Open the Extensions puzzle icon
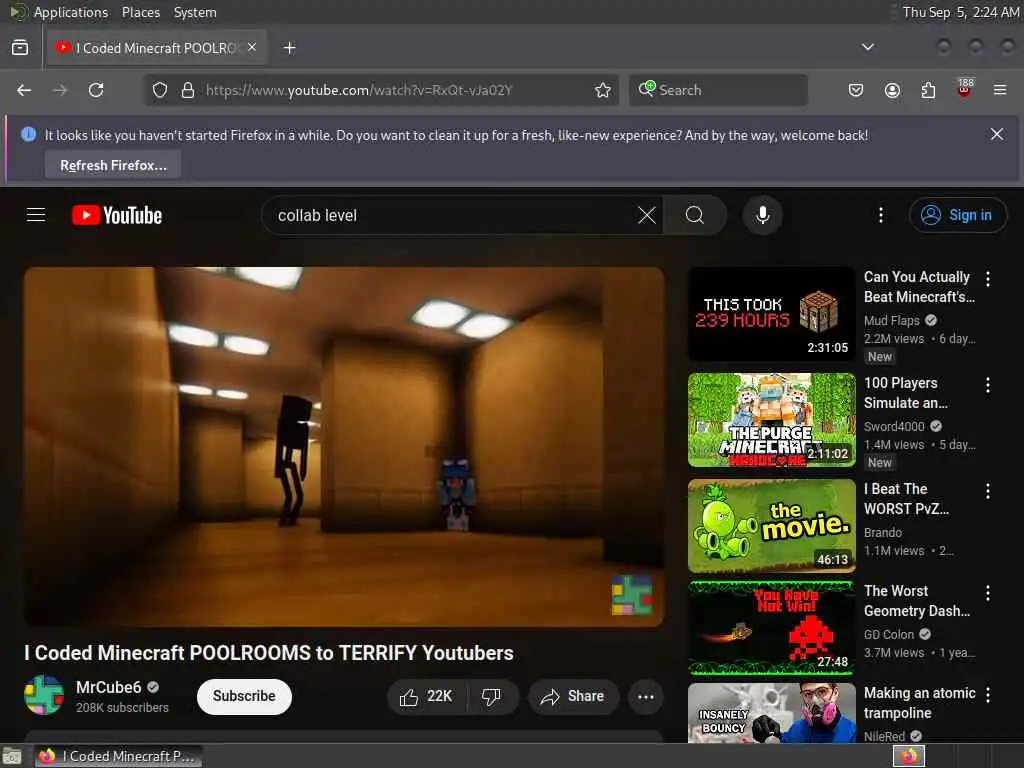This screenshot has width=1024, height=768. coord(928,90)
